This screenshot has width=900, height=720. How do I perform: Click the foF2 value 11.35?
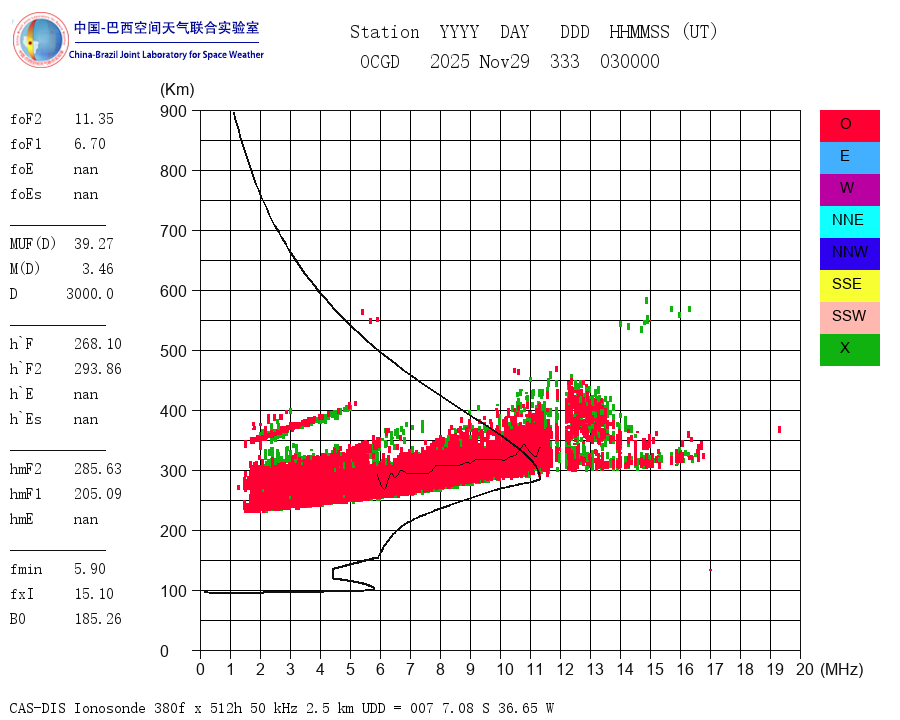click(94, 119)
